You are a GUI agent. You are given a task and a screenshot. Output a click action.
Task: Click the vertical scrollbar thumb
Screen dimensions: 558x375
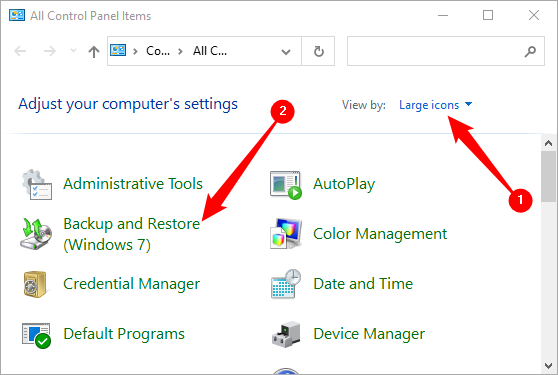(548, 176)
